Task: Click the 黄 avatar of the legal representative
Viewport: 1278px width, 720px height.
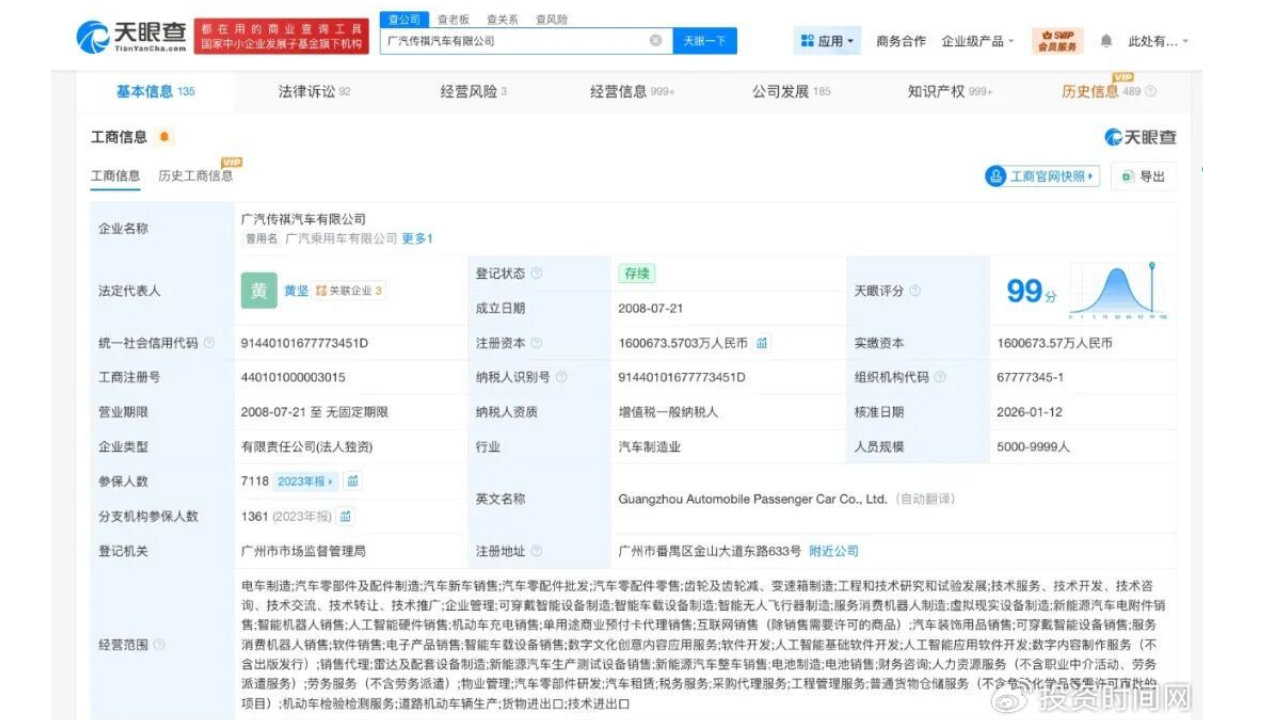Action: coord(258,290)
